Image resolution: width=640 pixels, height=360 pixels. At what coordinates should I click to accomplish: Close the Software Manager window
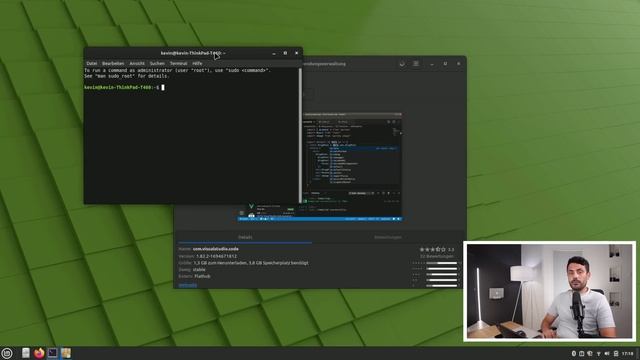[x=458, y=64]
